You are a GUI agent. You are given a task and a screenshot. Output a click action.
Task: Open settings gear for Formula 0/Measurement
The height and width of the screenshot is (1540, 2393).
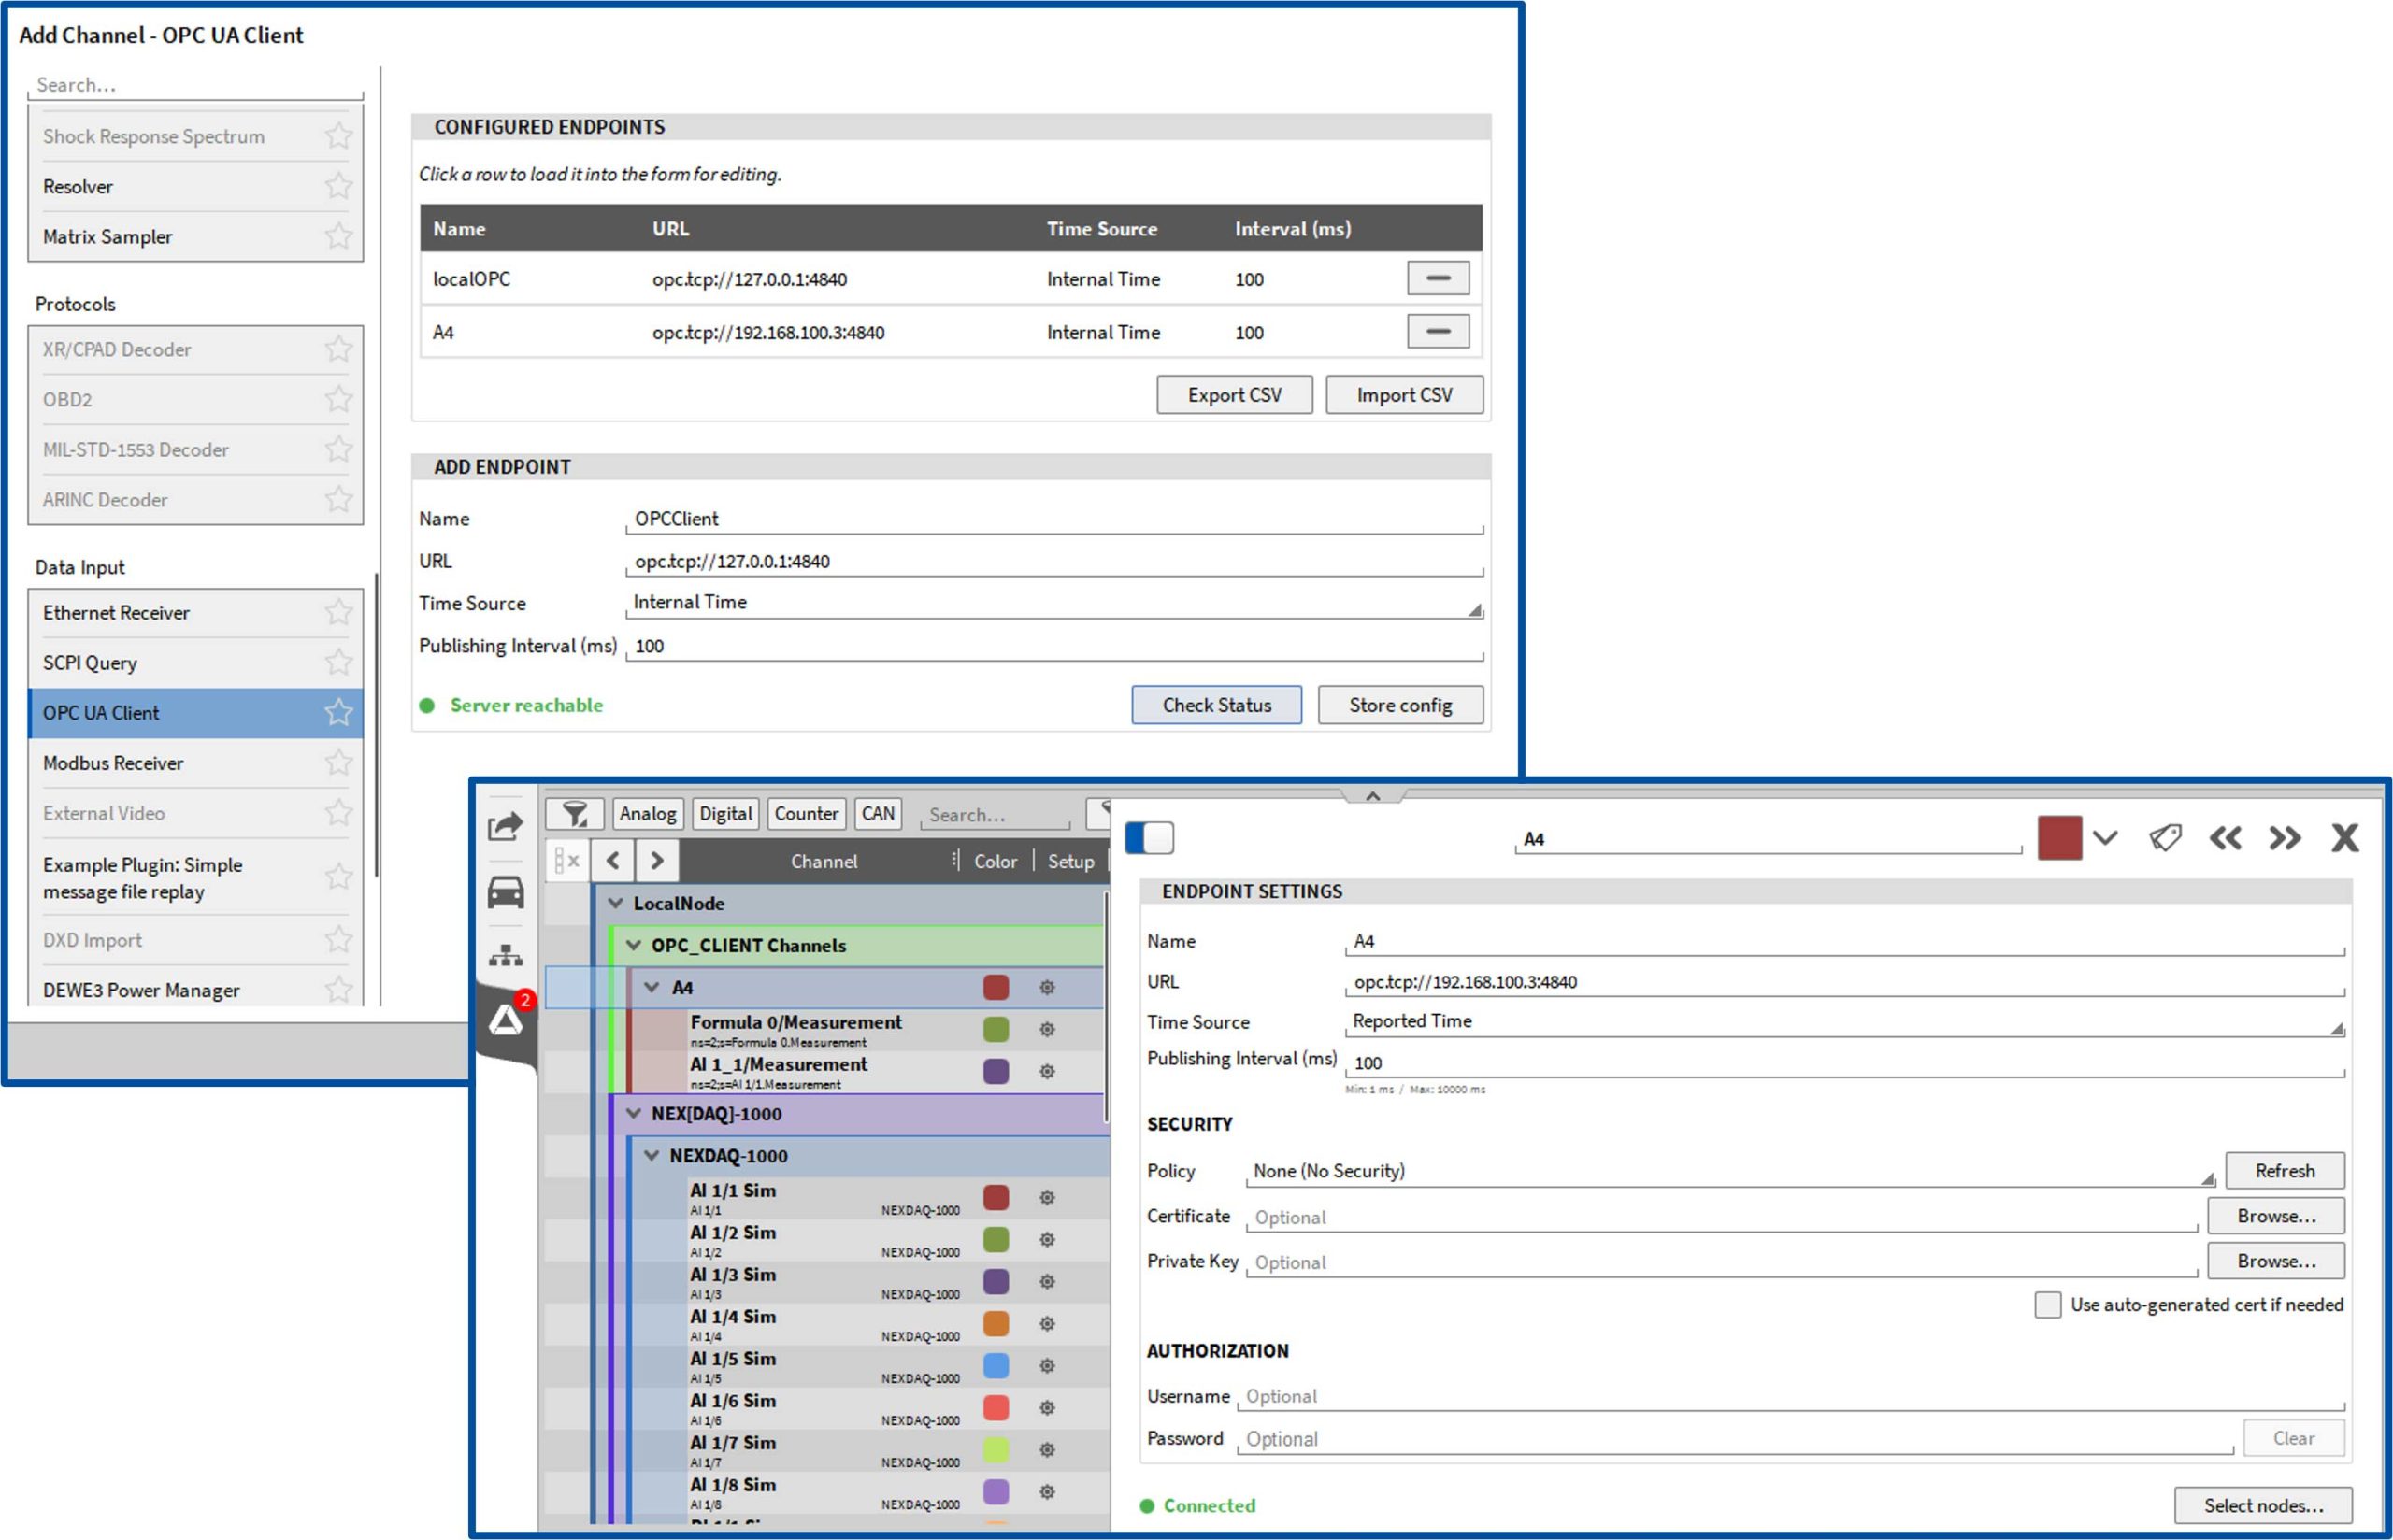(x=1046, y=1029)
